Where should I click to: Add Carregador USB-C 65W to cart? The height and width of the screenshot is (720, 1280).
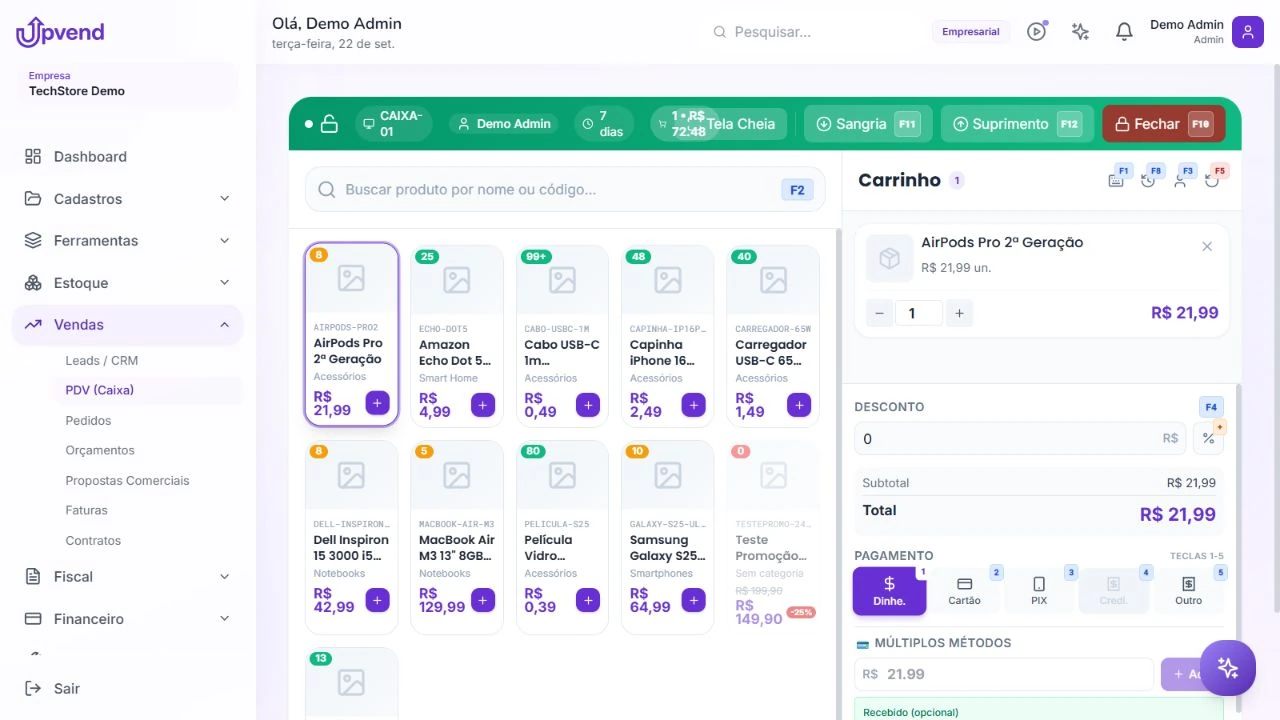click(x=799, y=405)
